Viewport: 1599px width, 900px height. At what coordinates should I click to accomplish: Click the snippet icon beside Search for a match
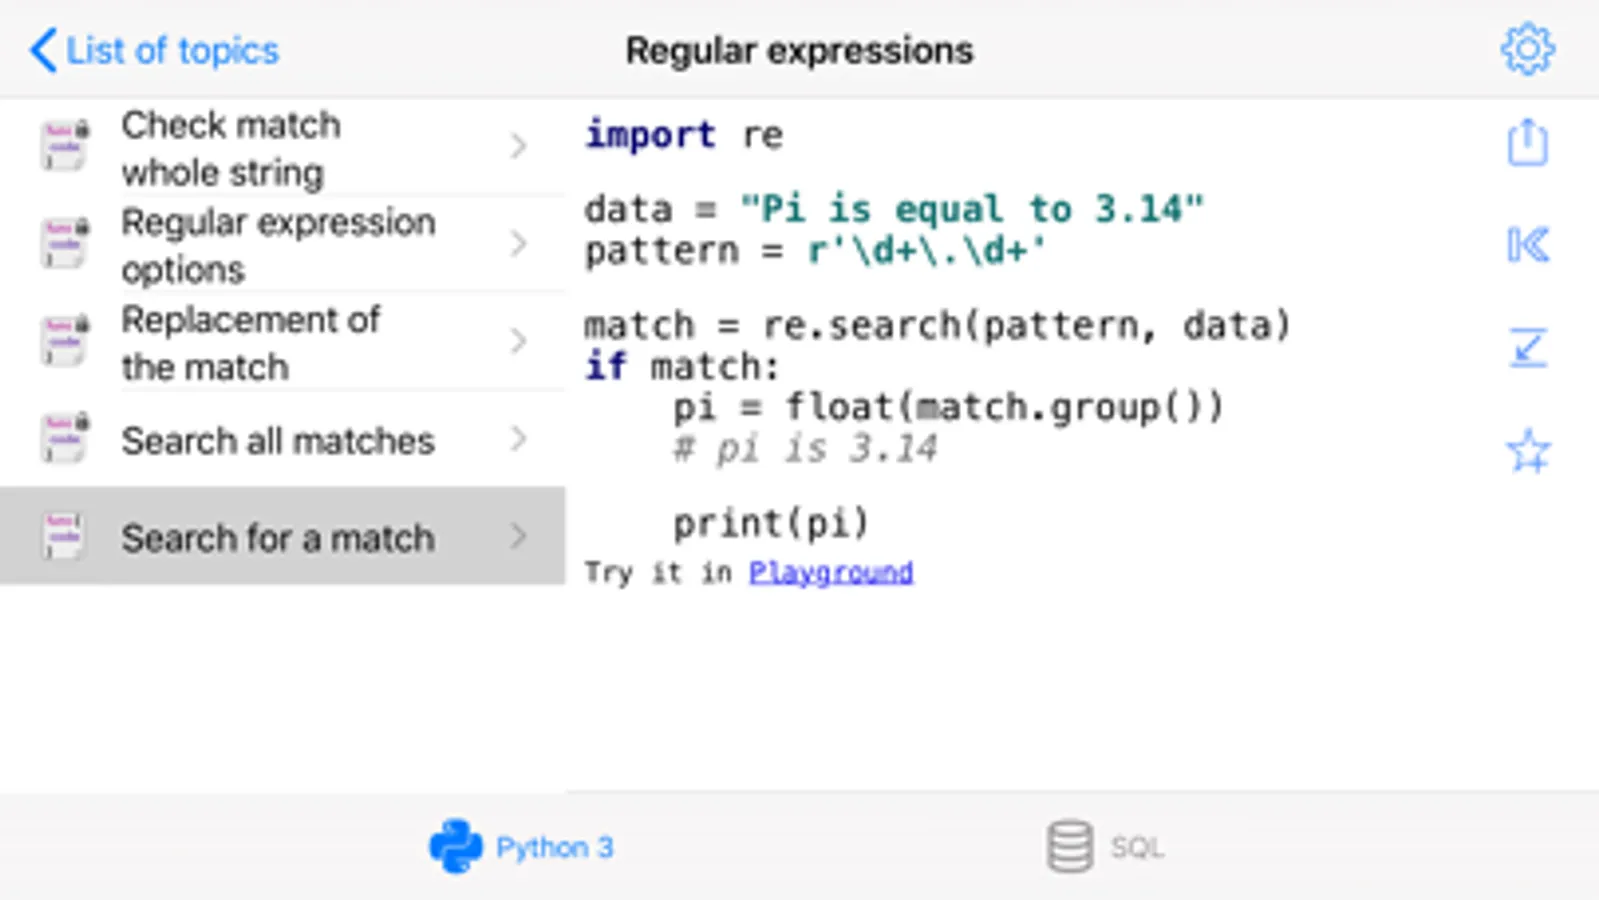63,537
